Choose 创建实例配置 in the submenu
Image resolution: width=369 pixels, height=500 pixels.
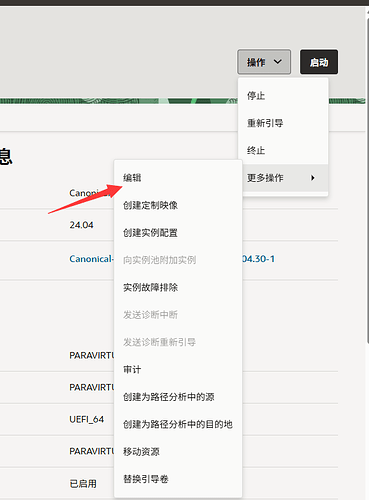[x=178, y=232]
